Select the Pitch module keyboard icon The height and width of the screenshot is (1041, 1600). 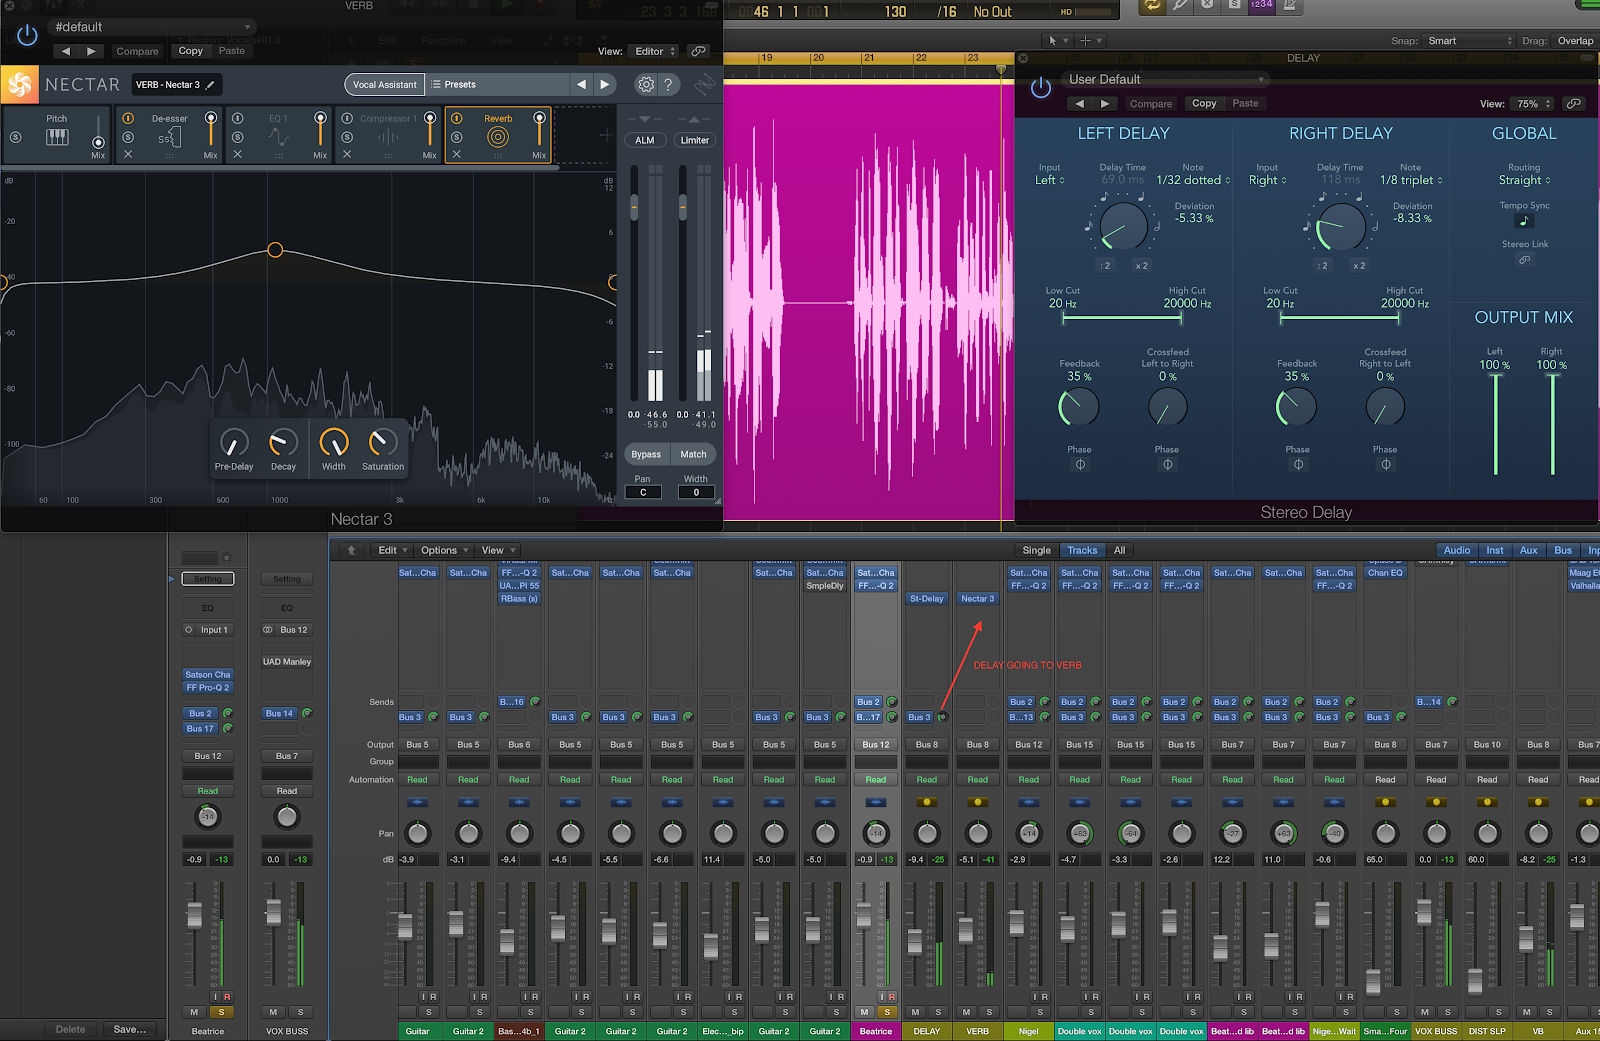pos(57,137)
